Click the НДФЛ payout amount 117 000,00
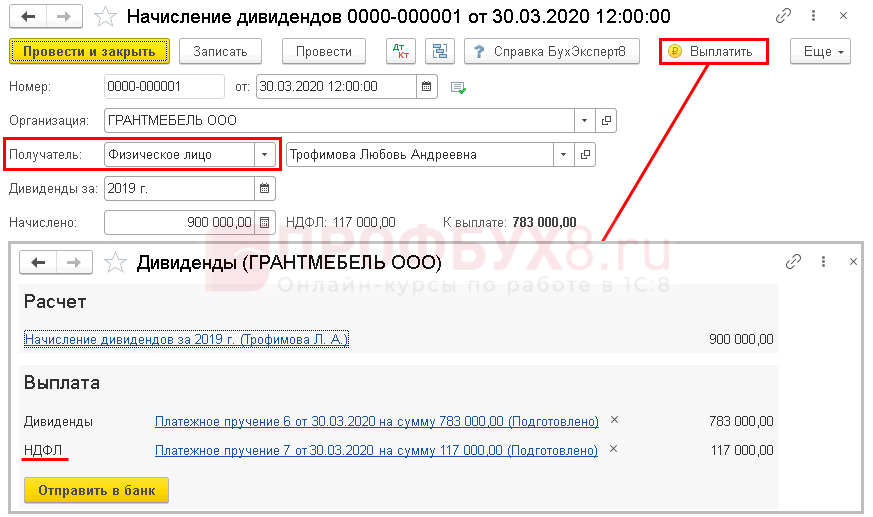Image resolution: width=873 pixels, height=517 pixels. (742, 450)
